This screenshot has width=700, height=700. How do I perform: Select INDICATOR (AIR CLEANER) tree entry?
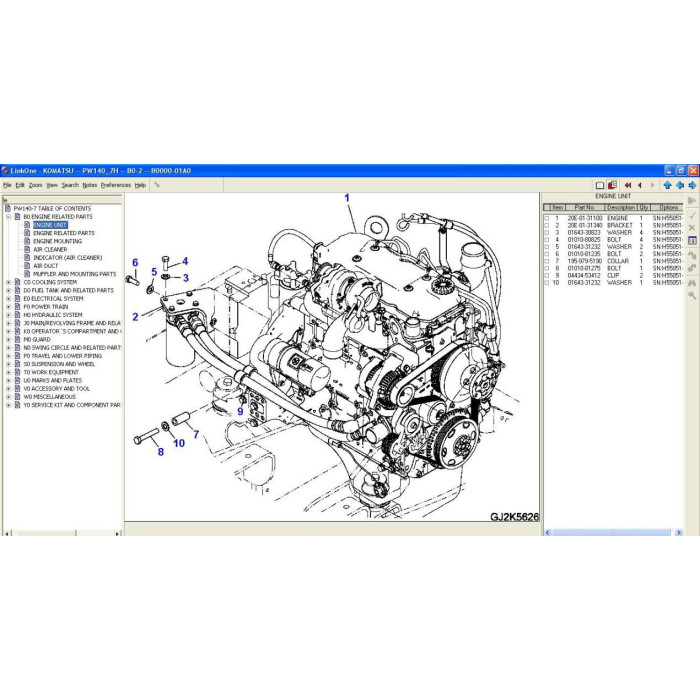click(67, 258)
